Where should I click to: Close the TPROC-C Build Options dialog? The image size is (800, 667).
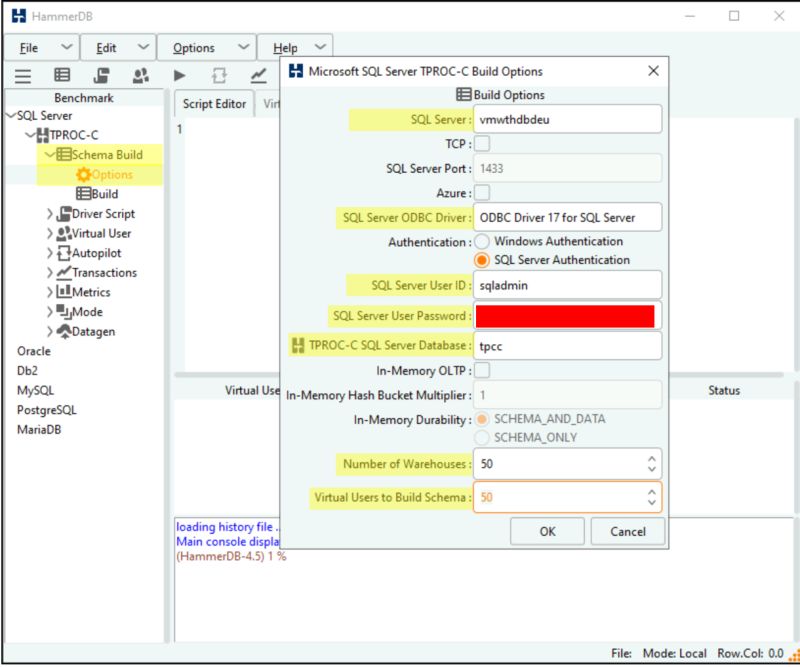[x=653, y=71]
